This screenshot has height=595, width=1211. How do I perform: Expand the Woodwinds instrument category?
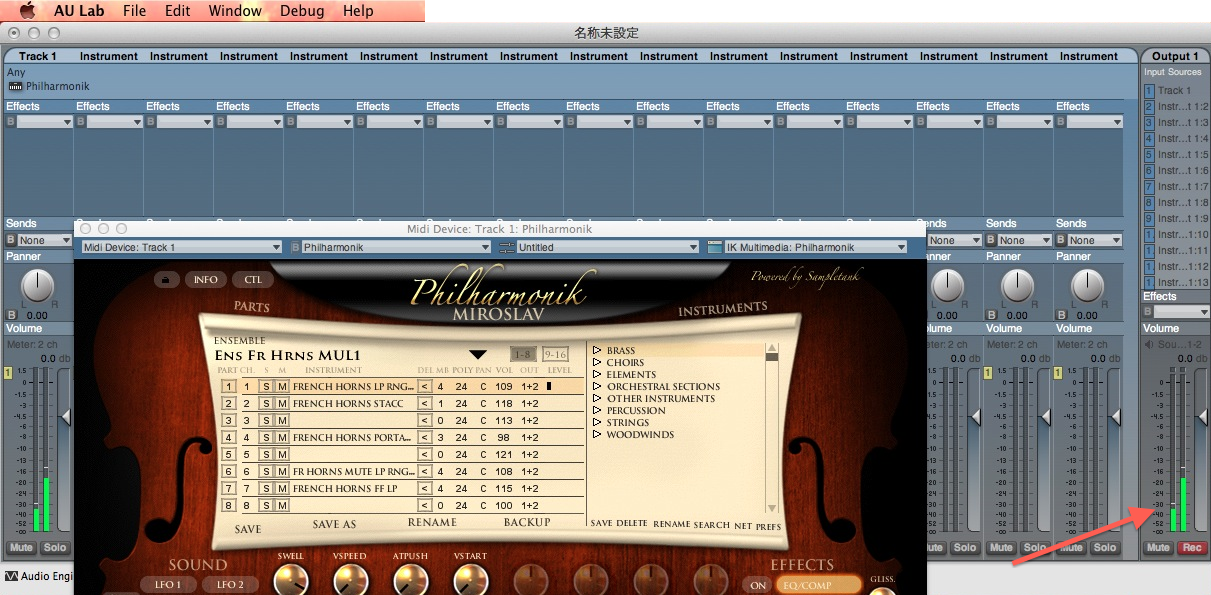pos(597,435)
